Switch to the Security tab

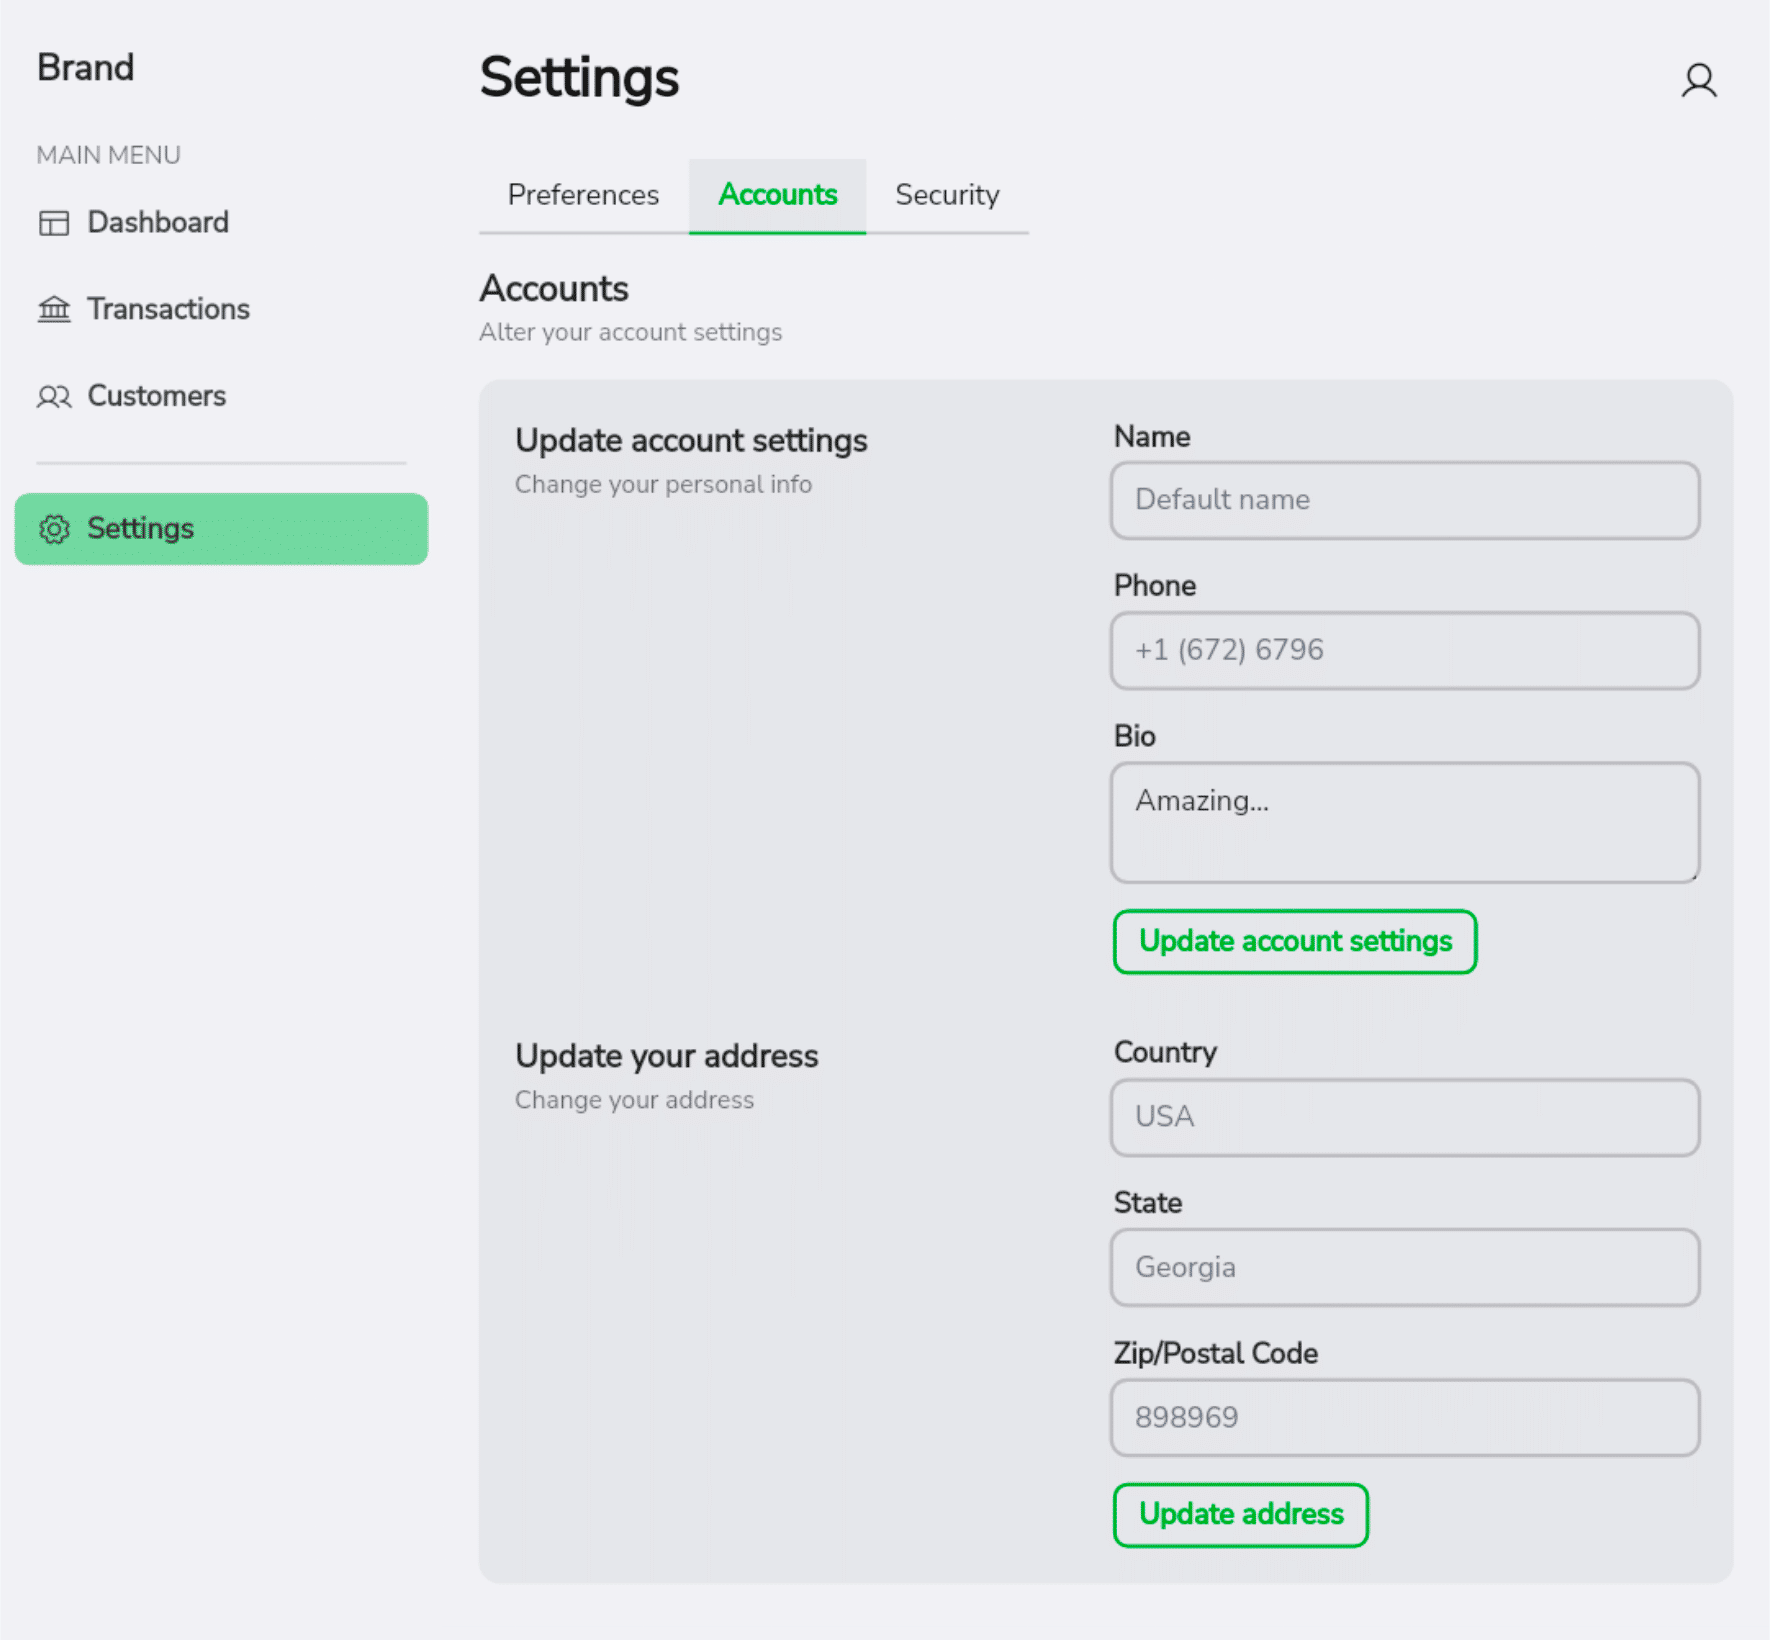pos(946,195)
